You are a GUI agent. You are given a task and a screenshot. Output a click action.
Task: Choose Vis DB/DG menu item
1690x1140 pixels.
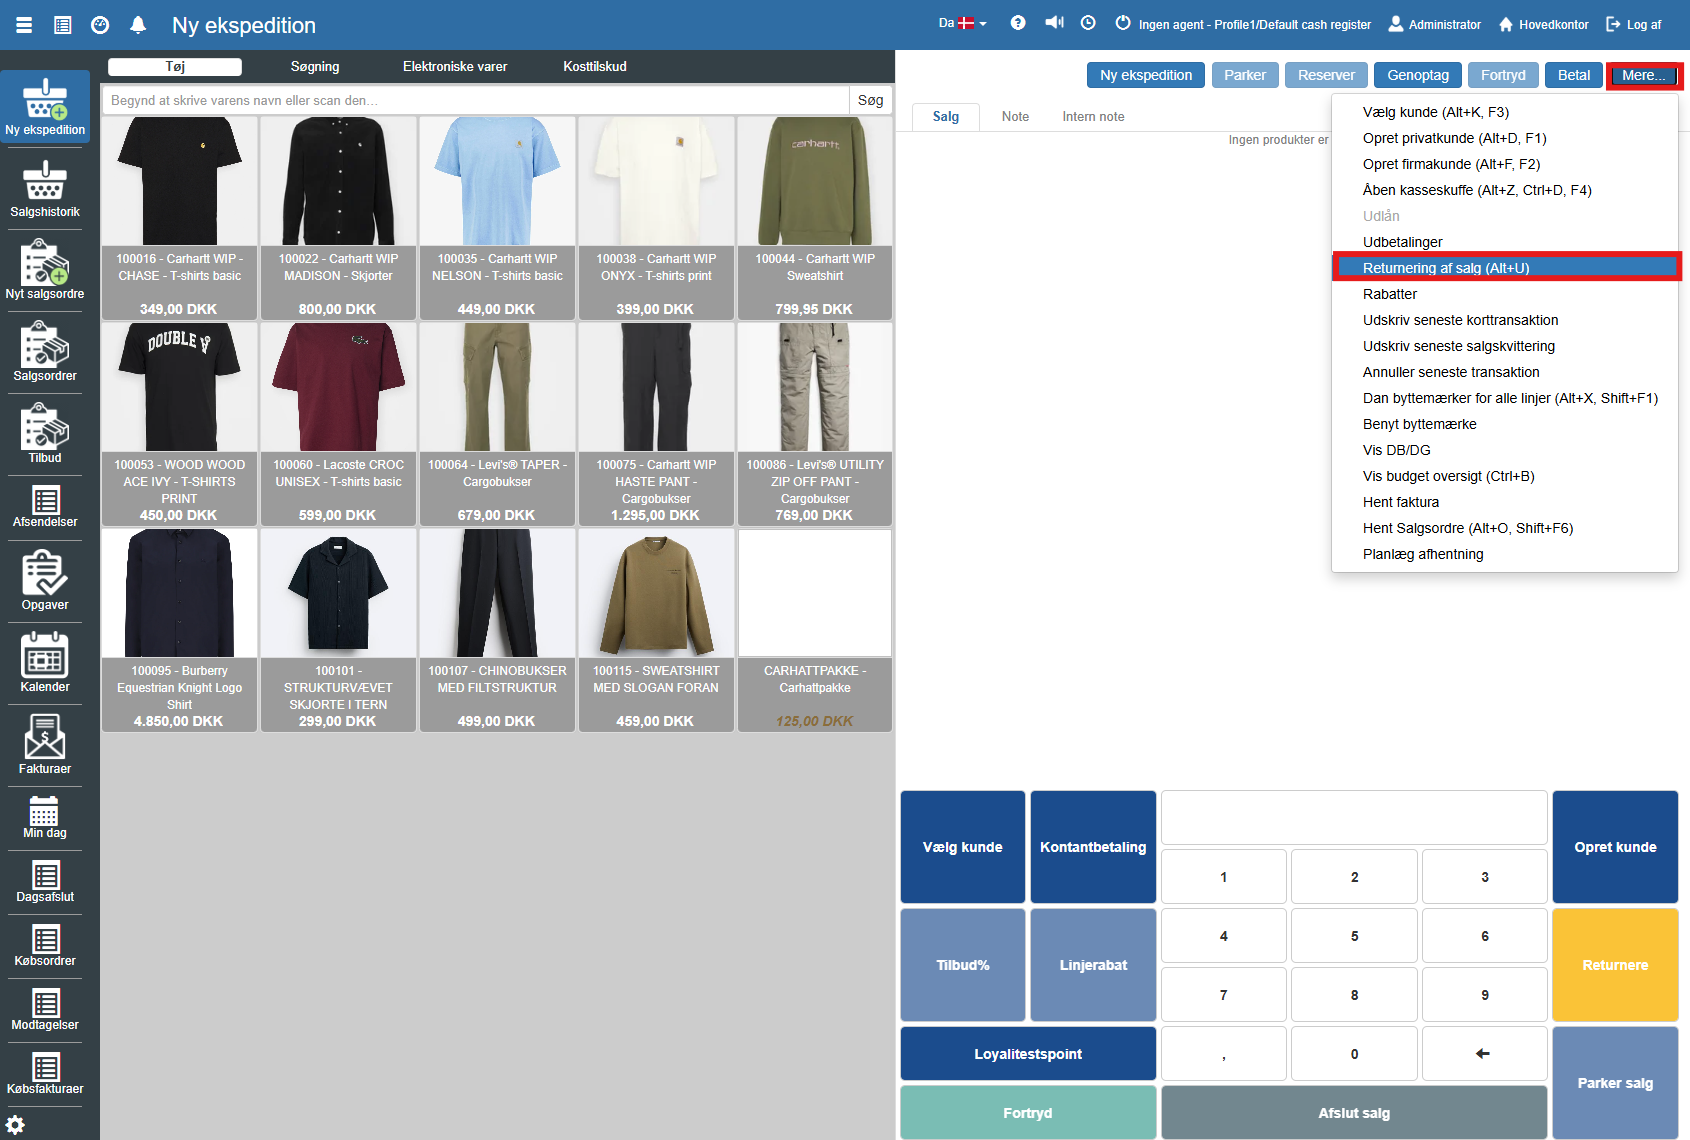point(1505,450)
